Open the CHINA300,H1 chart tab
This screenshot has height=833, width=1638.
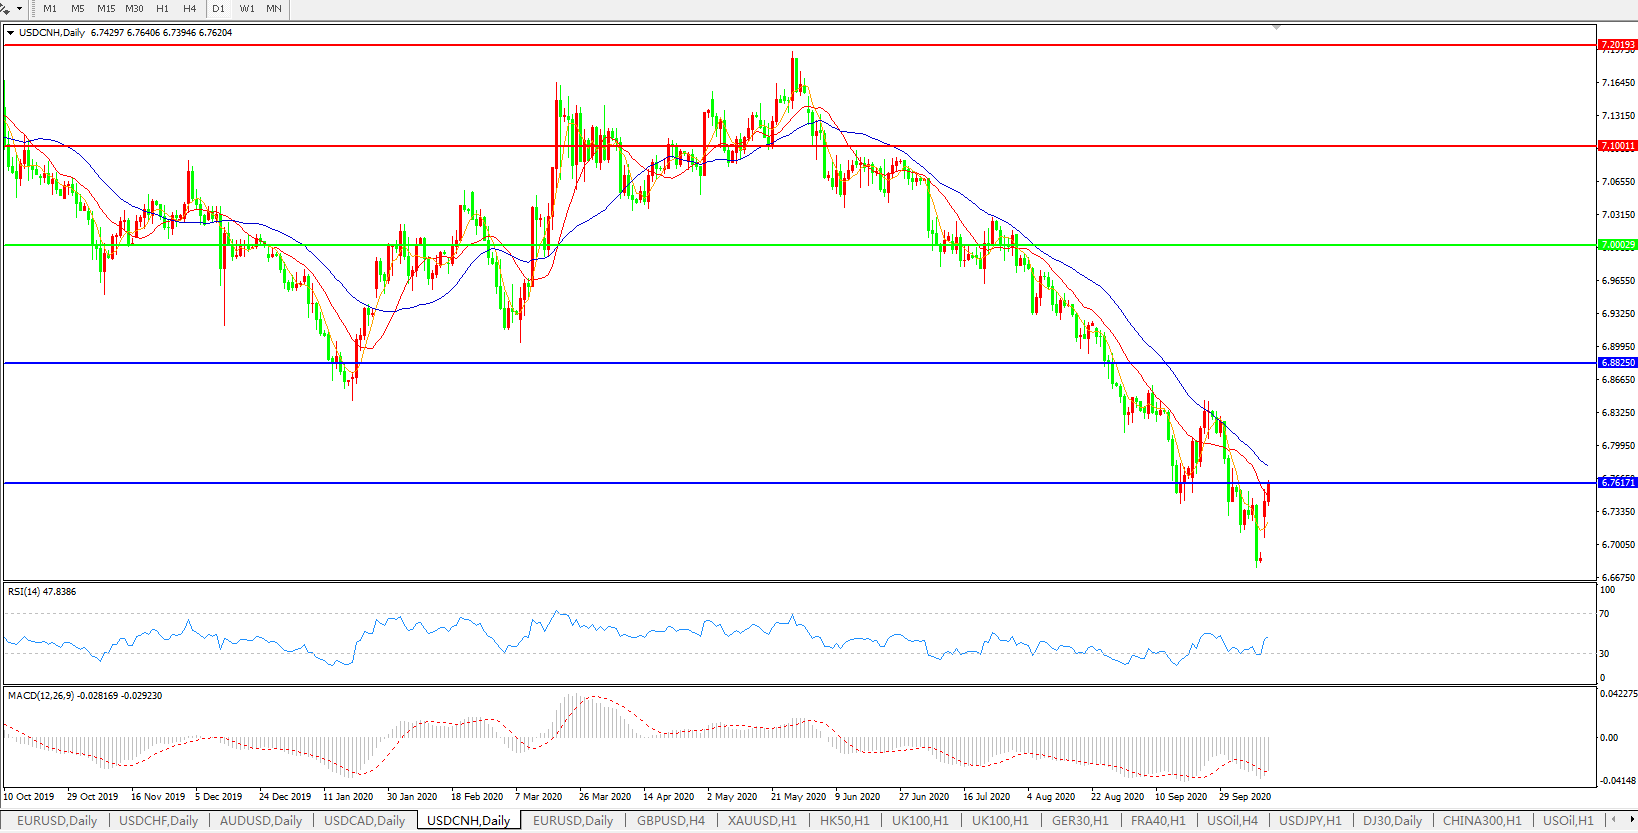coord(1481,821)
